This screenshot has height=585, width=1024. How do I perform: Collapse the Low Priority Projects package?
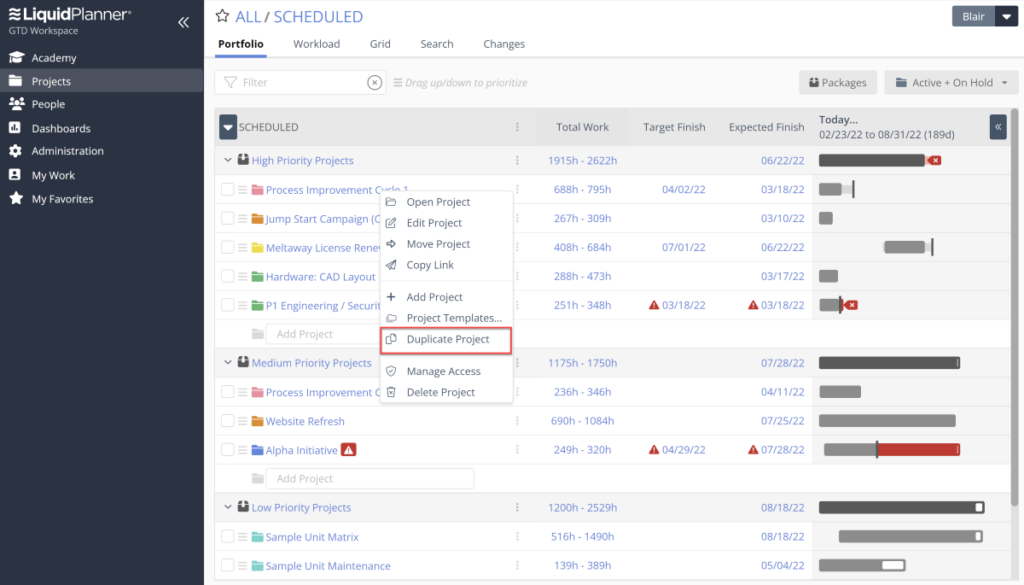point(227,507)
